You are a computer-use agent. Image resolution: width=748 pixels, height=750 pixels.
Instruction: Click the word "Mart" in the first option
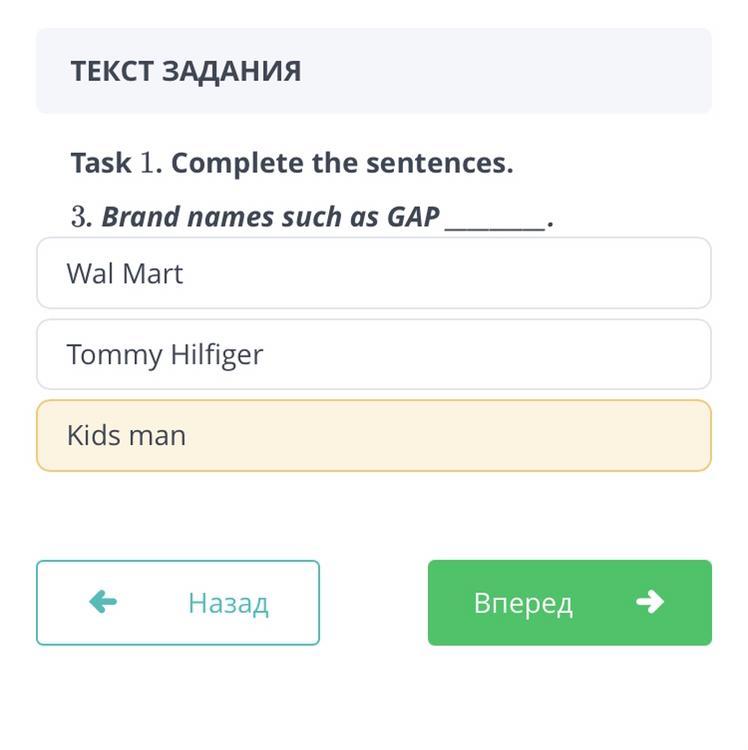153,274
